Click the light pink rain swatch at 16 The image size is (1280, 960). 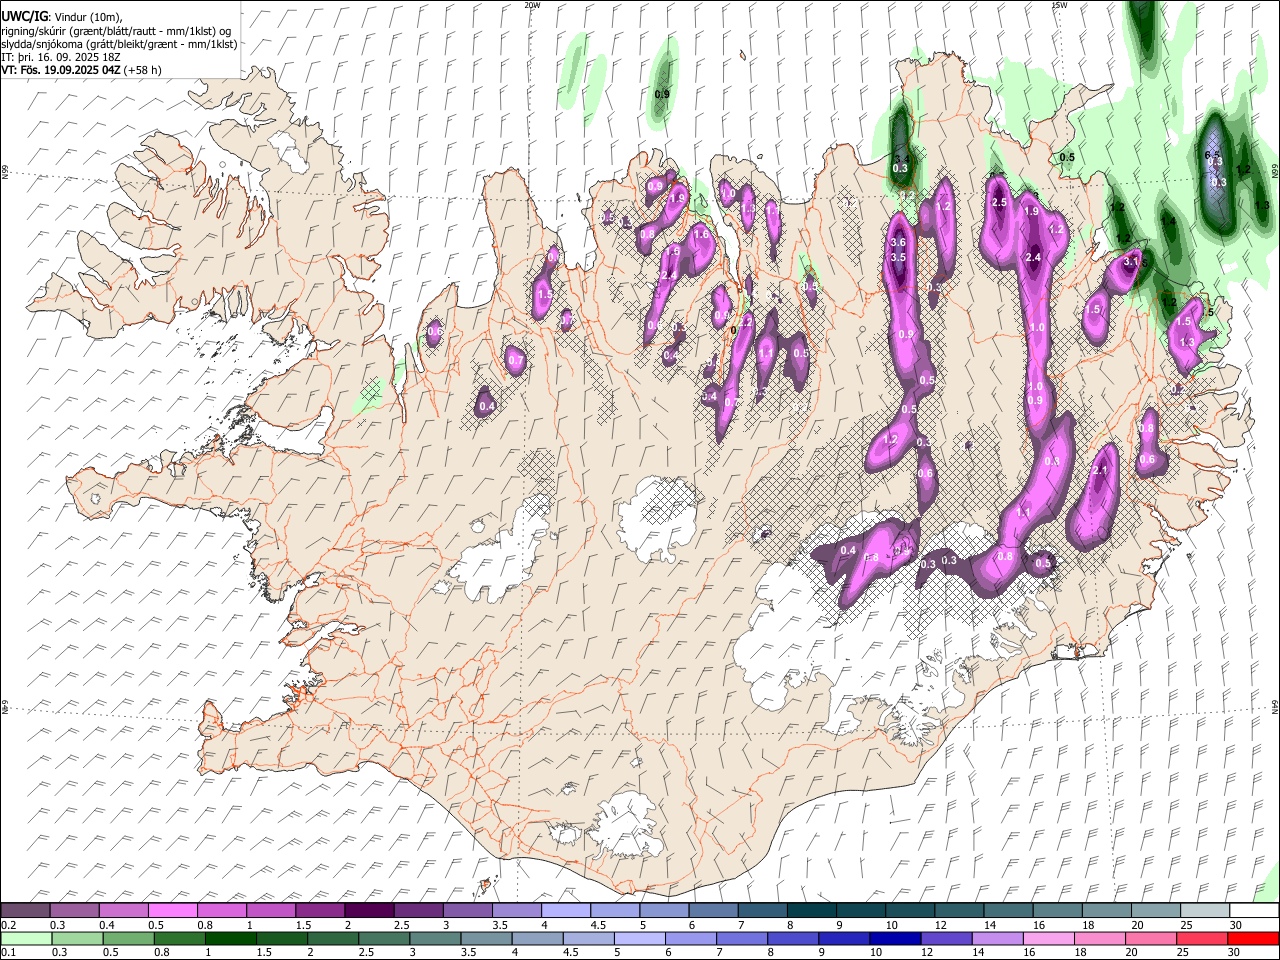1048,939
